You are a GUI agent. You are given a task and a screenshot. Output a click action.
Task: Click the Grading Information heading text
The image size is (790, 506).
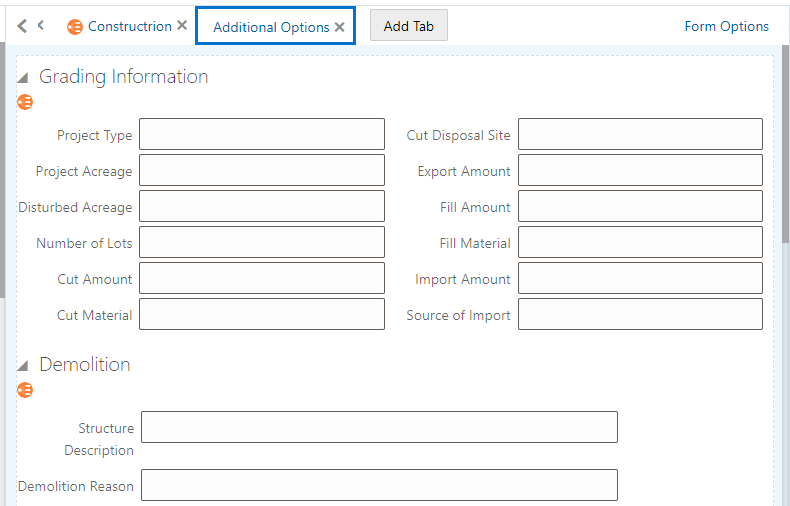tap(123, 77)
